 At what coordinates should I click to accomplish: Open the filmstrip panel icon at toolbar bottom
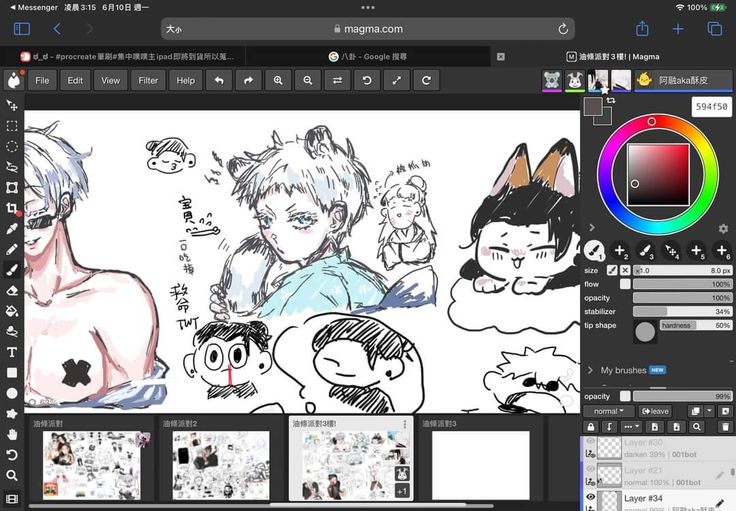(12, 498)
